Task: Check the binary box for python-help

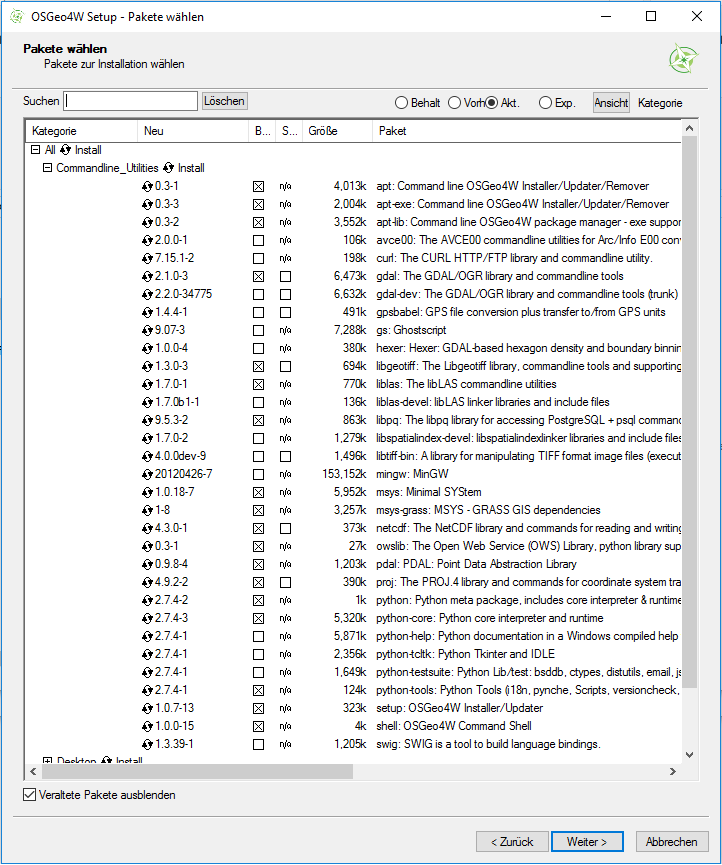Action: (258, 637)
